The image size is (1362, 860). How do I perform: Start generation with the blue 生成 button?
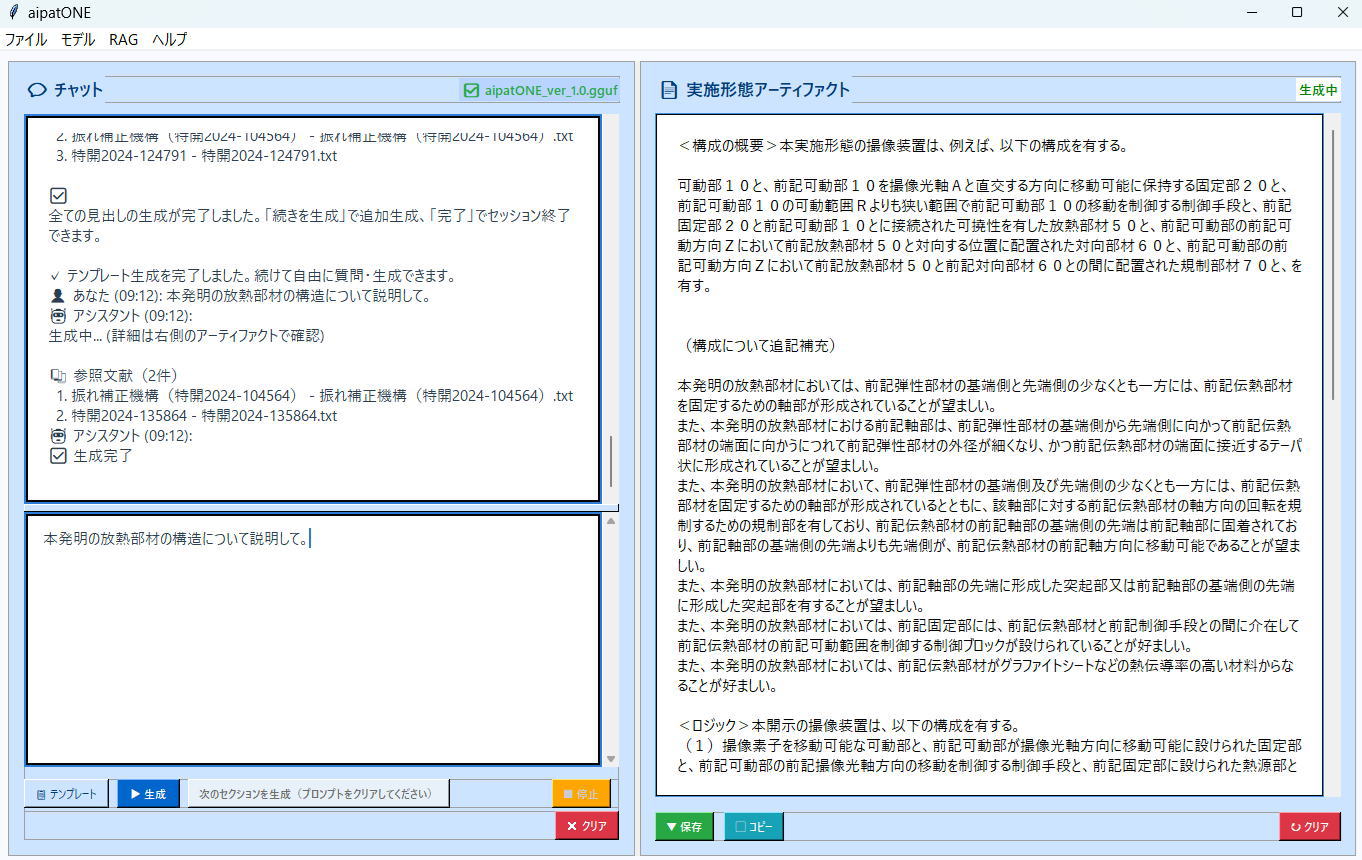click(x=148, y=794)
